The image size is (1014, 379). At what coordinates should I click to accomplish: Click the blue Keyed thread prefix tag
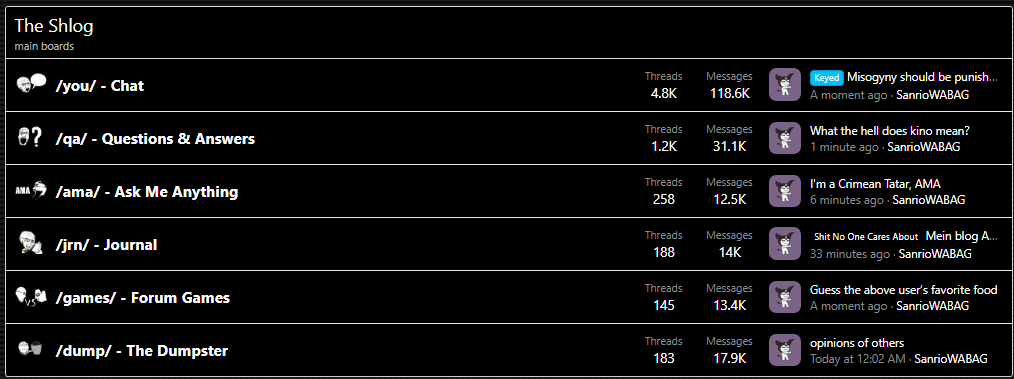pyautogui.click(x=826, y=78)
